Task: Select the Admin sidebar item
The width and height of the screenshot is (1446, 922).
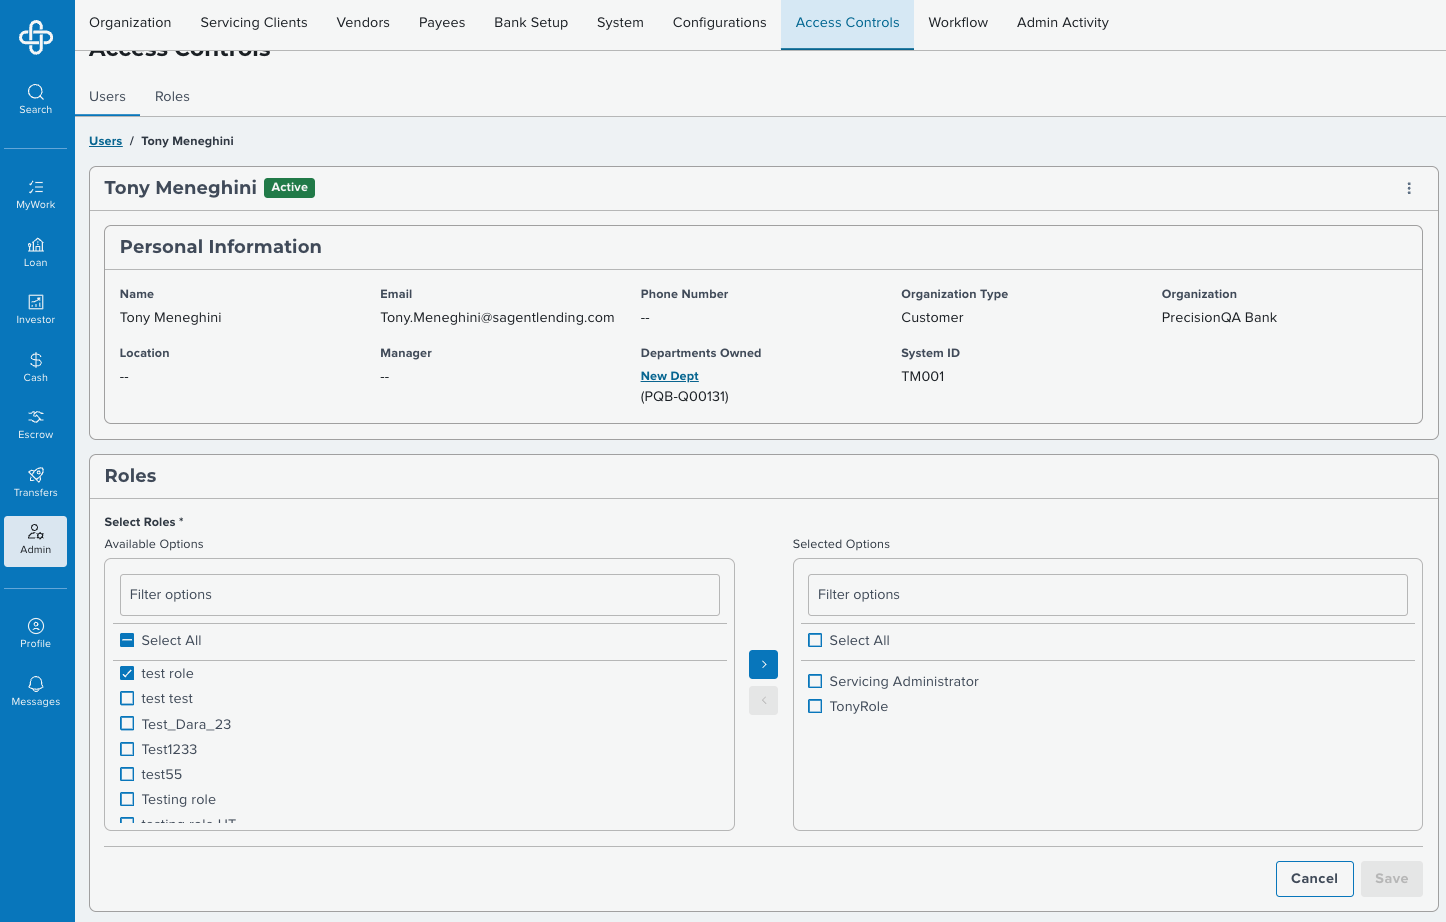Action: [36, 541]
